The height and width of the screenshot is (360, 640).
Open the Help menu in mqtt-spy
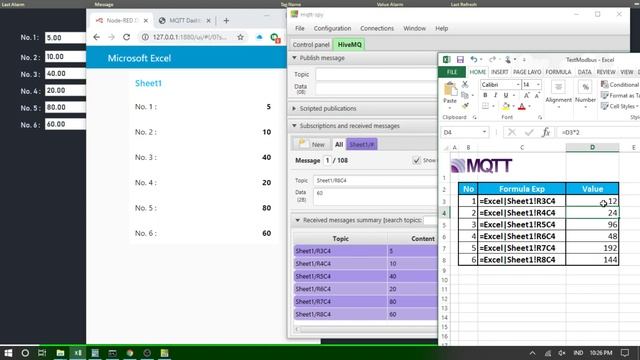click(442, 28)
